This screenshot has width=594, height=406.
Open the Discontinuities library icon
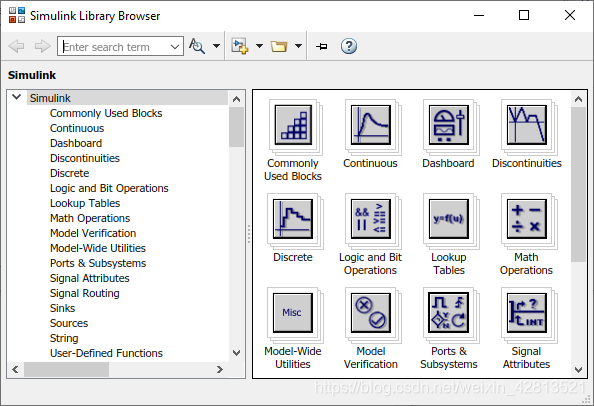(x=527, y=125)
